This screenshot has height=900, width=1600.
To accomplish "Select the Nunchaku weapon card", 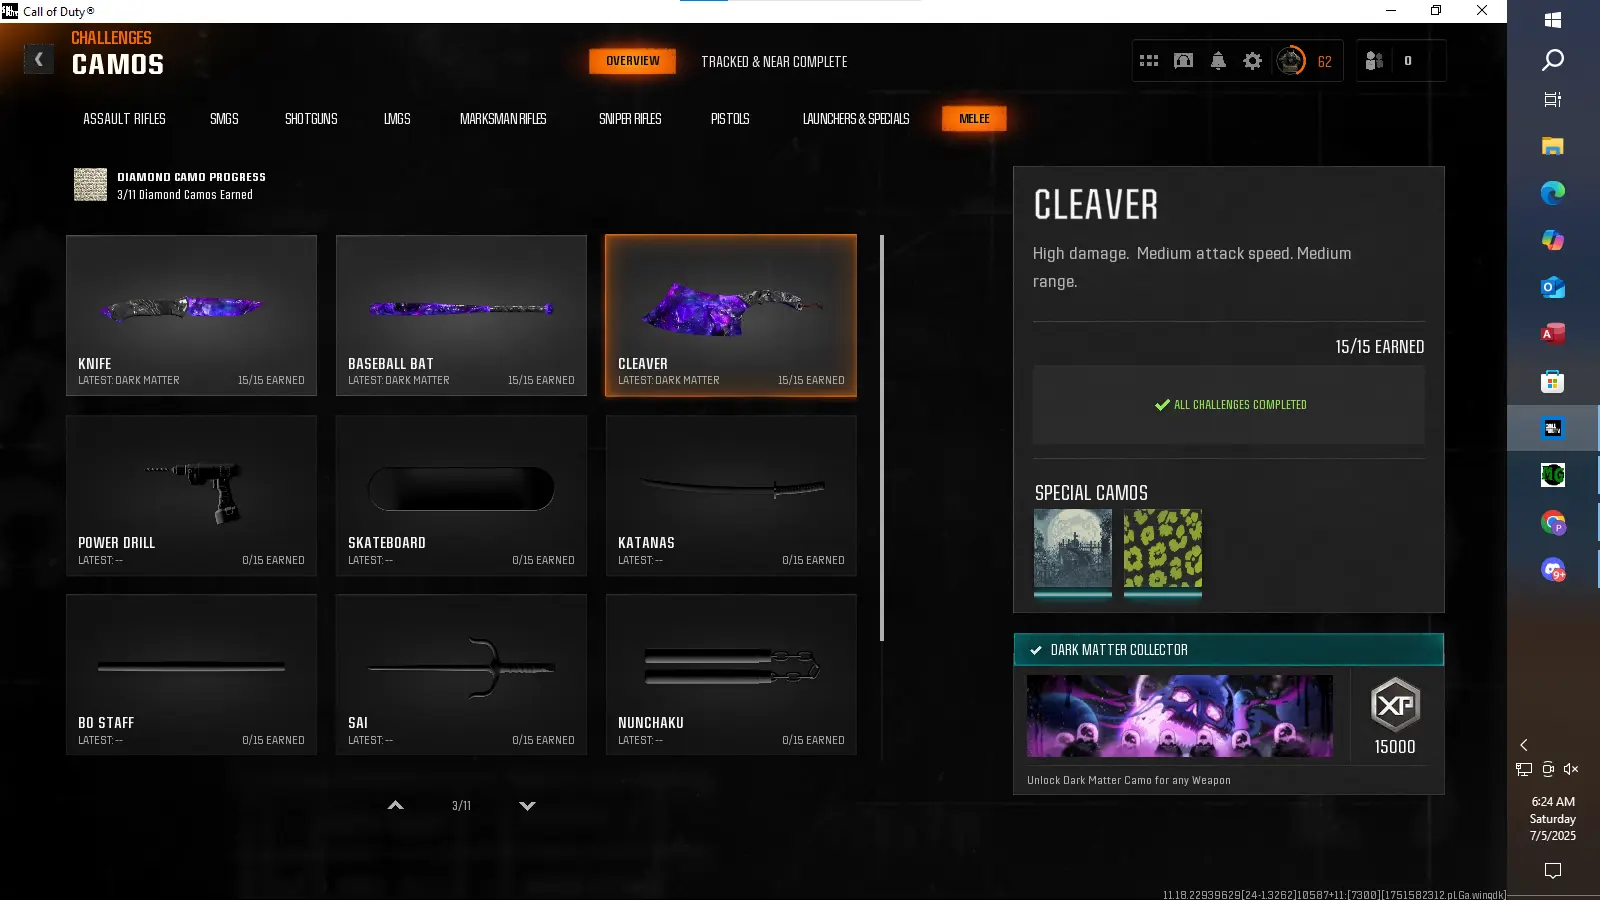I will pyautogui.click(x=731, y=675).
